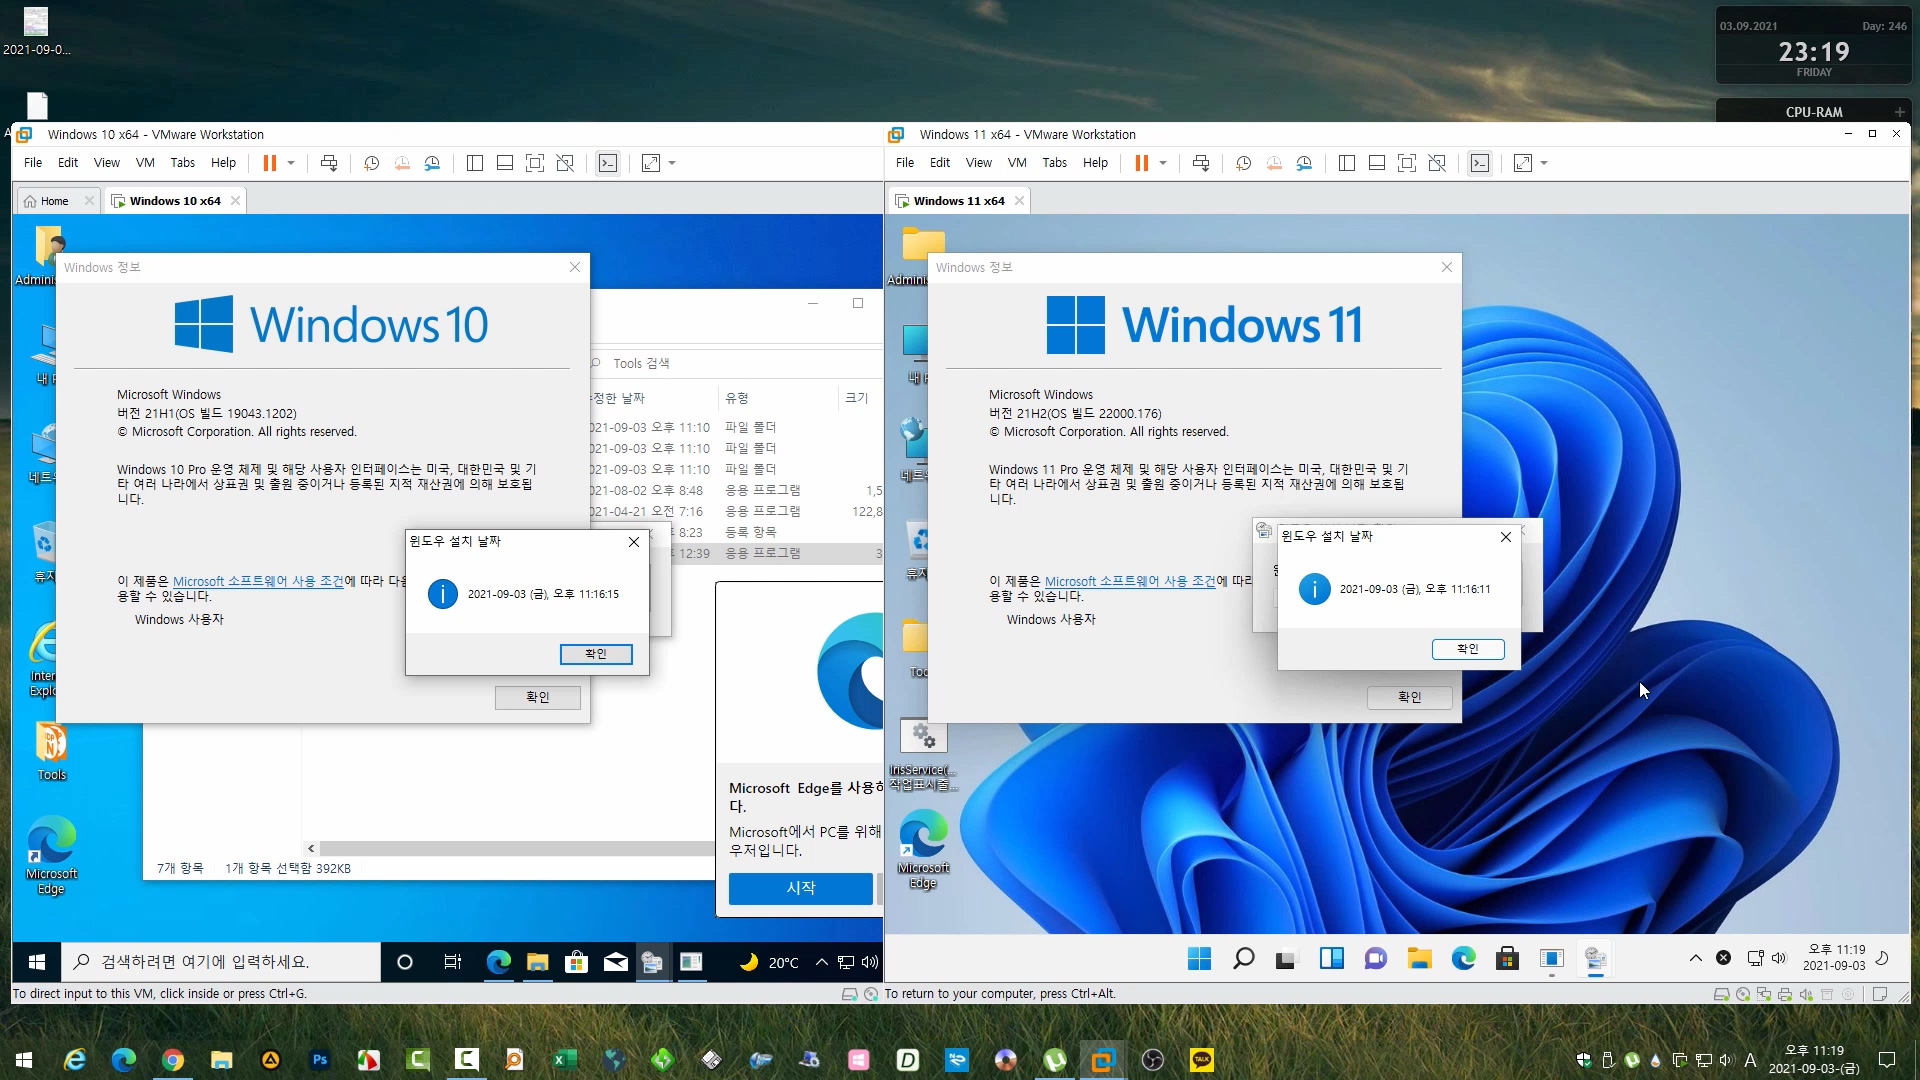Open console view icon in Windows 10 VMware toolbar
This screenshot has width=1920, height=1080.
(x=608, y=163)
